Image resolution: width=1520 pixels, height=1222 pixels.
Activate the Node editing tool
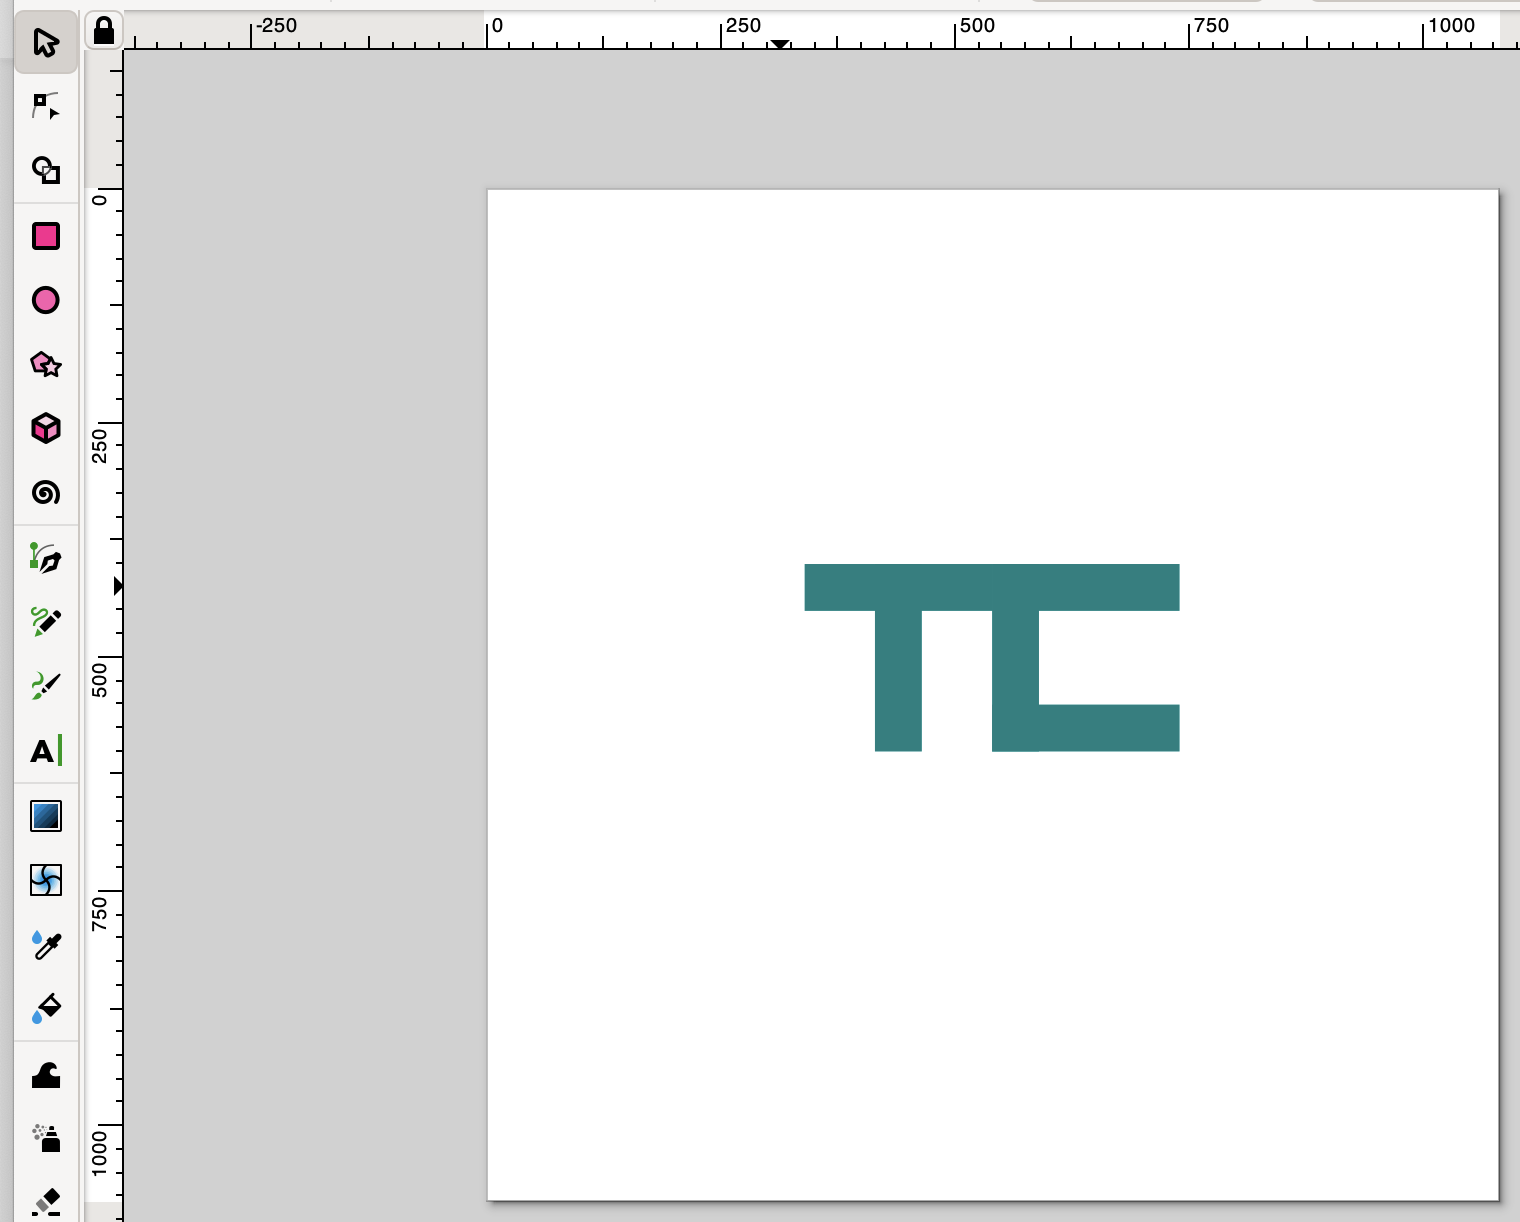[46, 106]
